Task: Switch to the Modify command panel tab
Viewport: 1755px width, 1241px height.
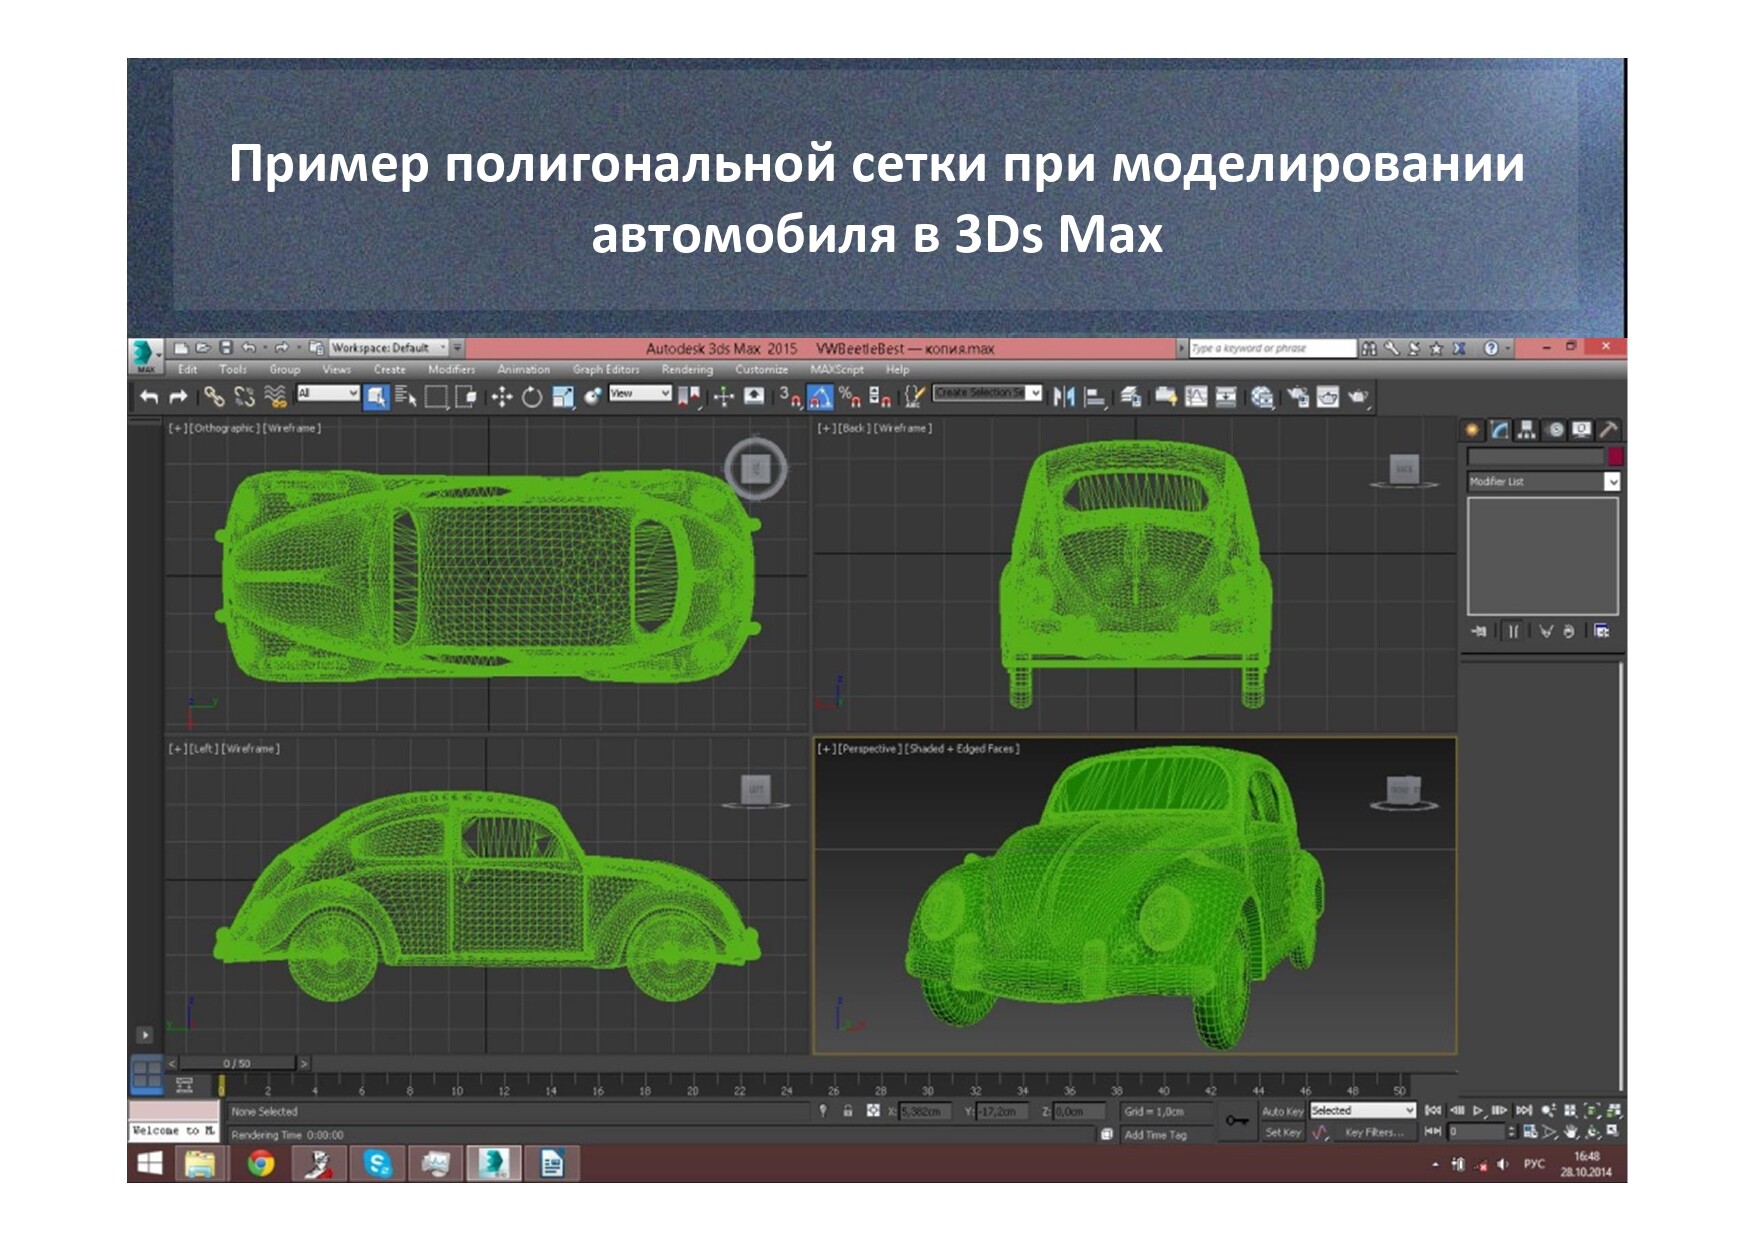Action: tap(1499, 430)
